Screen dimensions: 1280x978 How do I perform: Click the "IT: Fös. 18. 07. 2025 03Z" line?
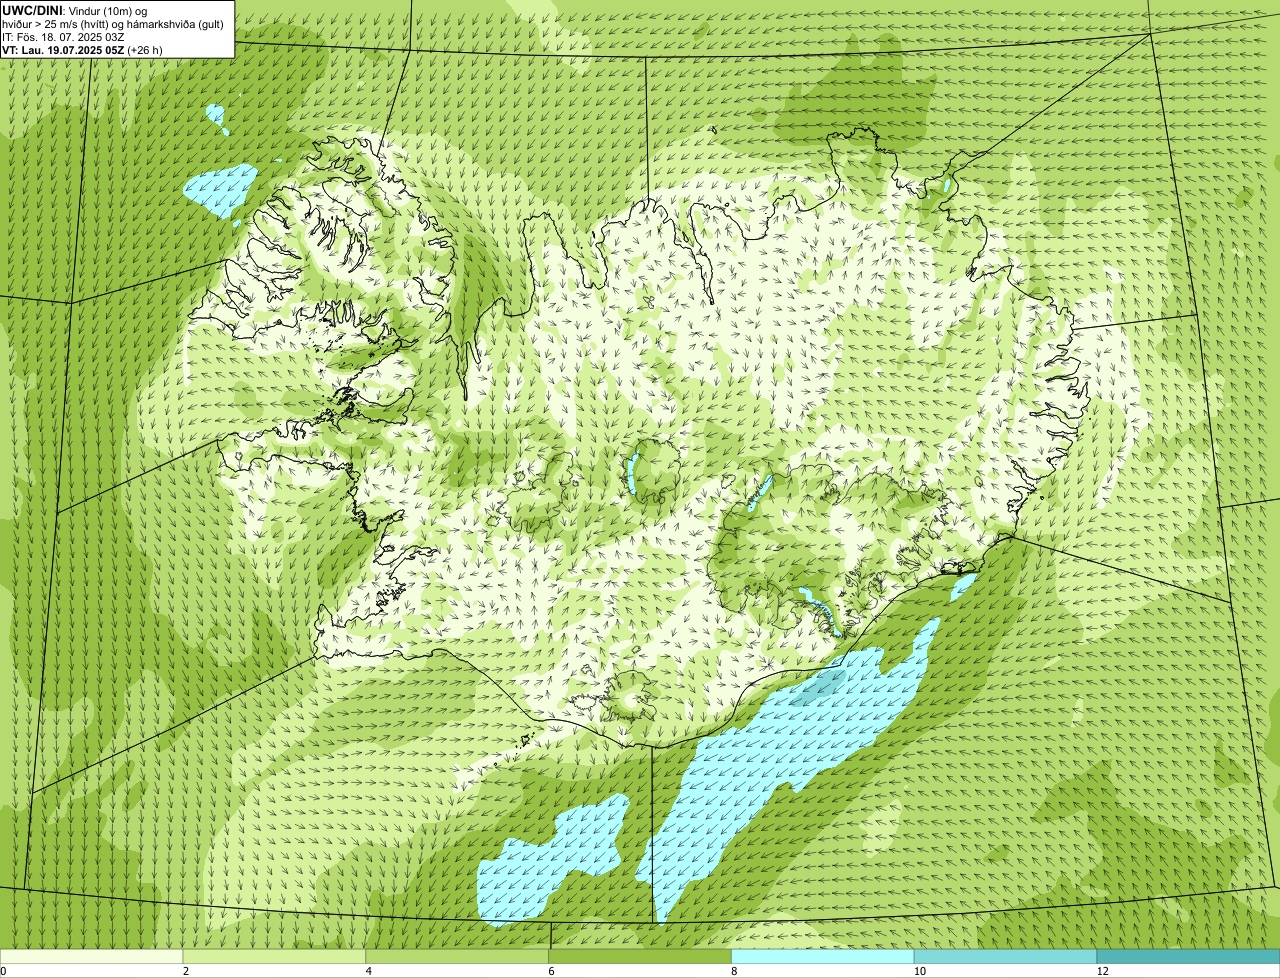(64, 36)
